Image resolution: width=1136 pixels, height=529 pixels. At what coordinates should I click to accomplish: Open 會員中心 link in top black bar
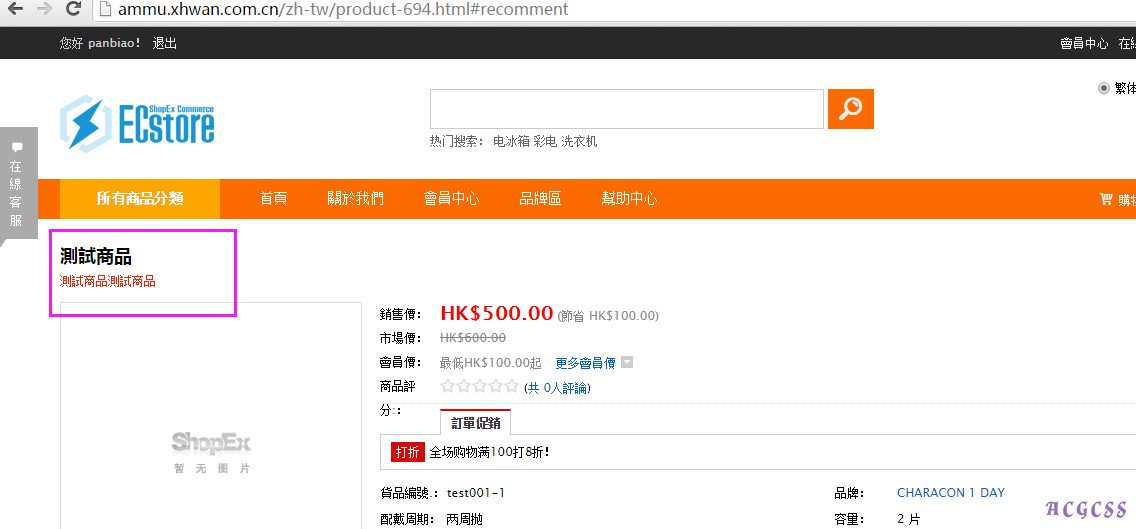(1084, 43)
